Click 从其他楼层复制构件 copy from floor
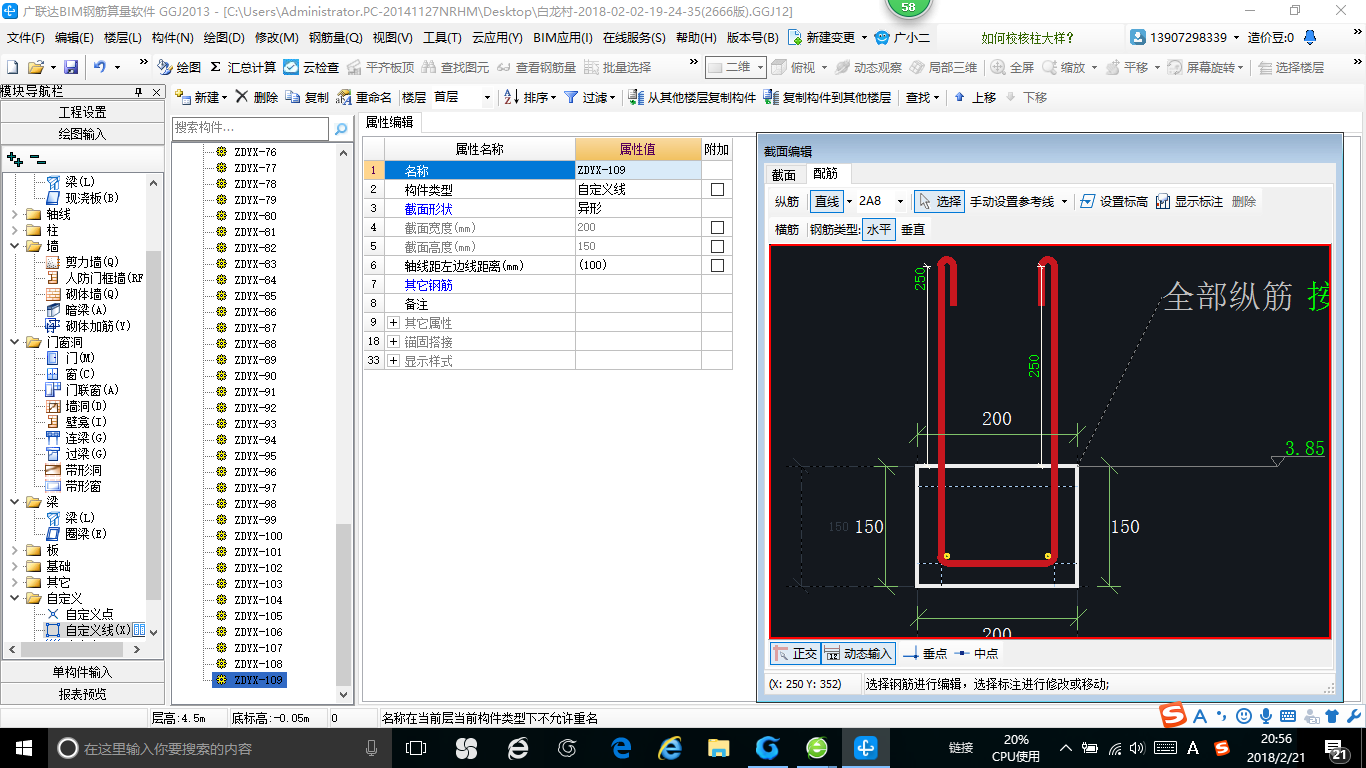This screenshot has width=1366, height=768. tap(693, 97)
